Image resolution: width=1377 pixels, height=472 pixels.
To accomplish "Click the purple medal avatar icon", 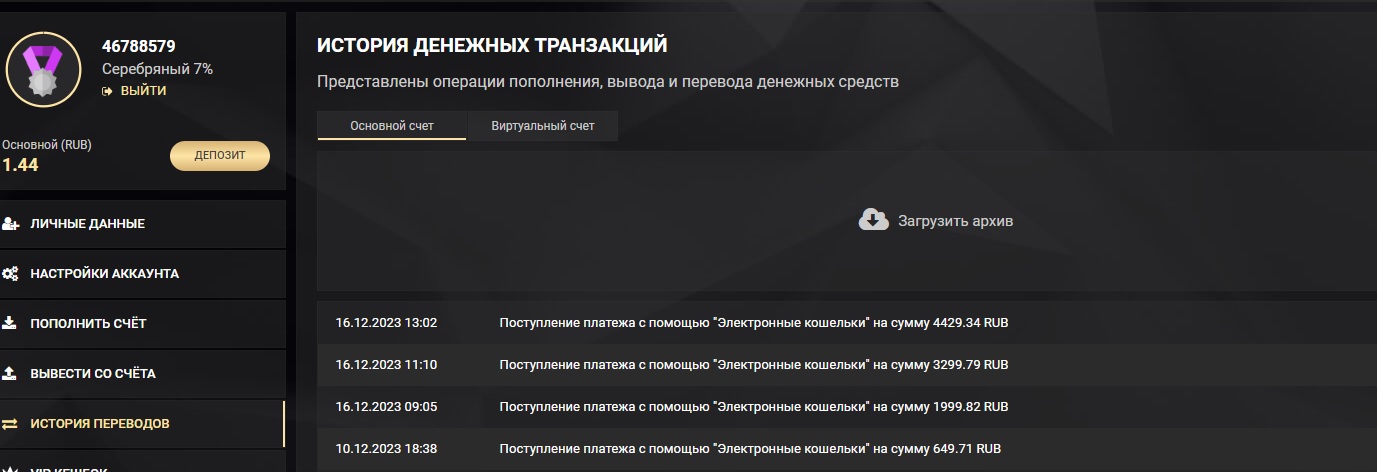I will click(x=43, y=68).
